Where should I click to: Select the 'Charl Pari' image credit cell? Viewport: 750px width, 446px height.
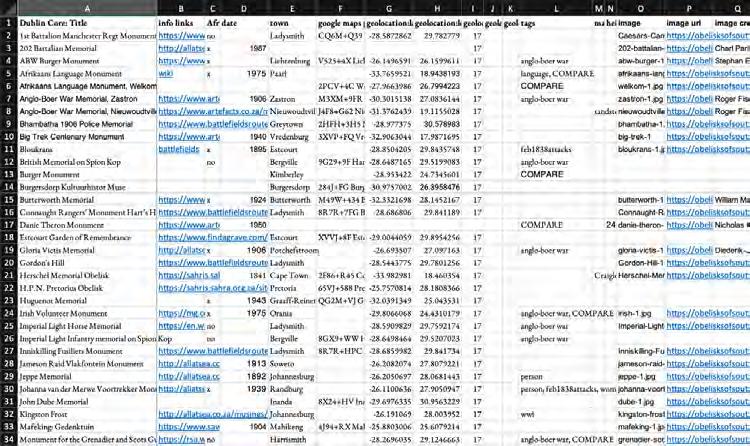(732, 48)
